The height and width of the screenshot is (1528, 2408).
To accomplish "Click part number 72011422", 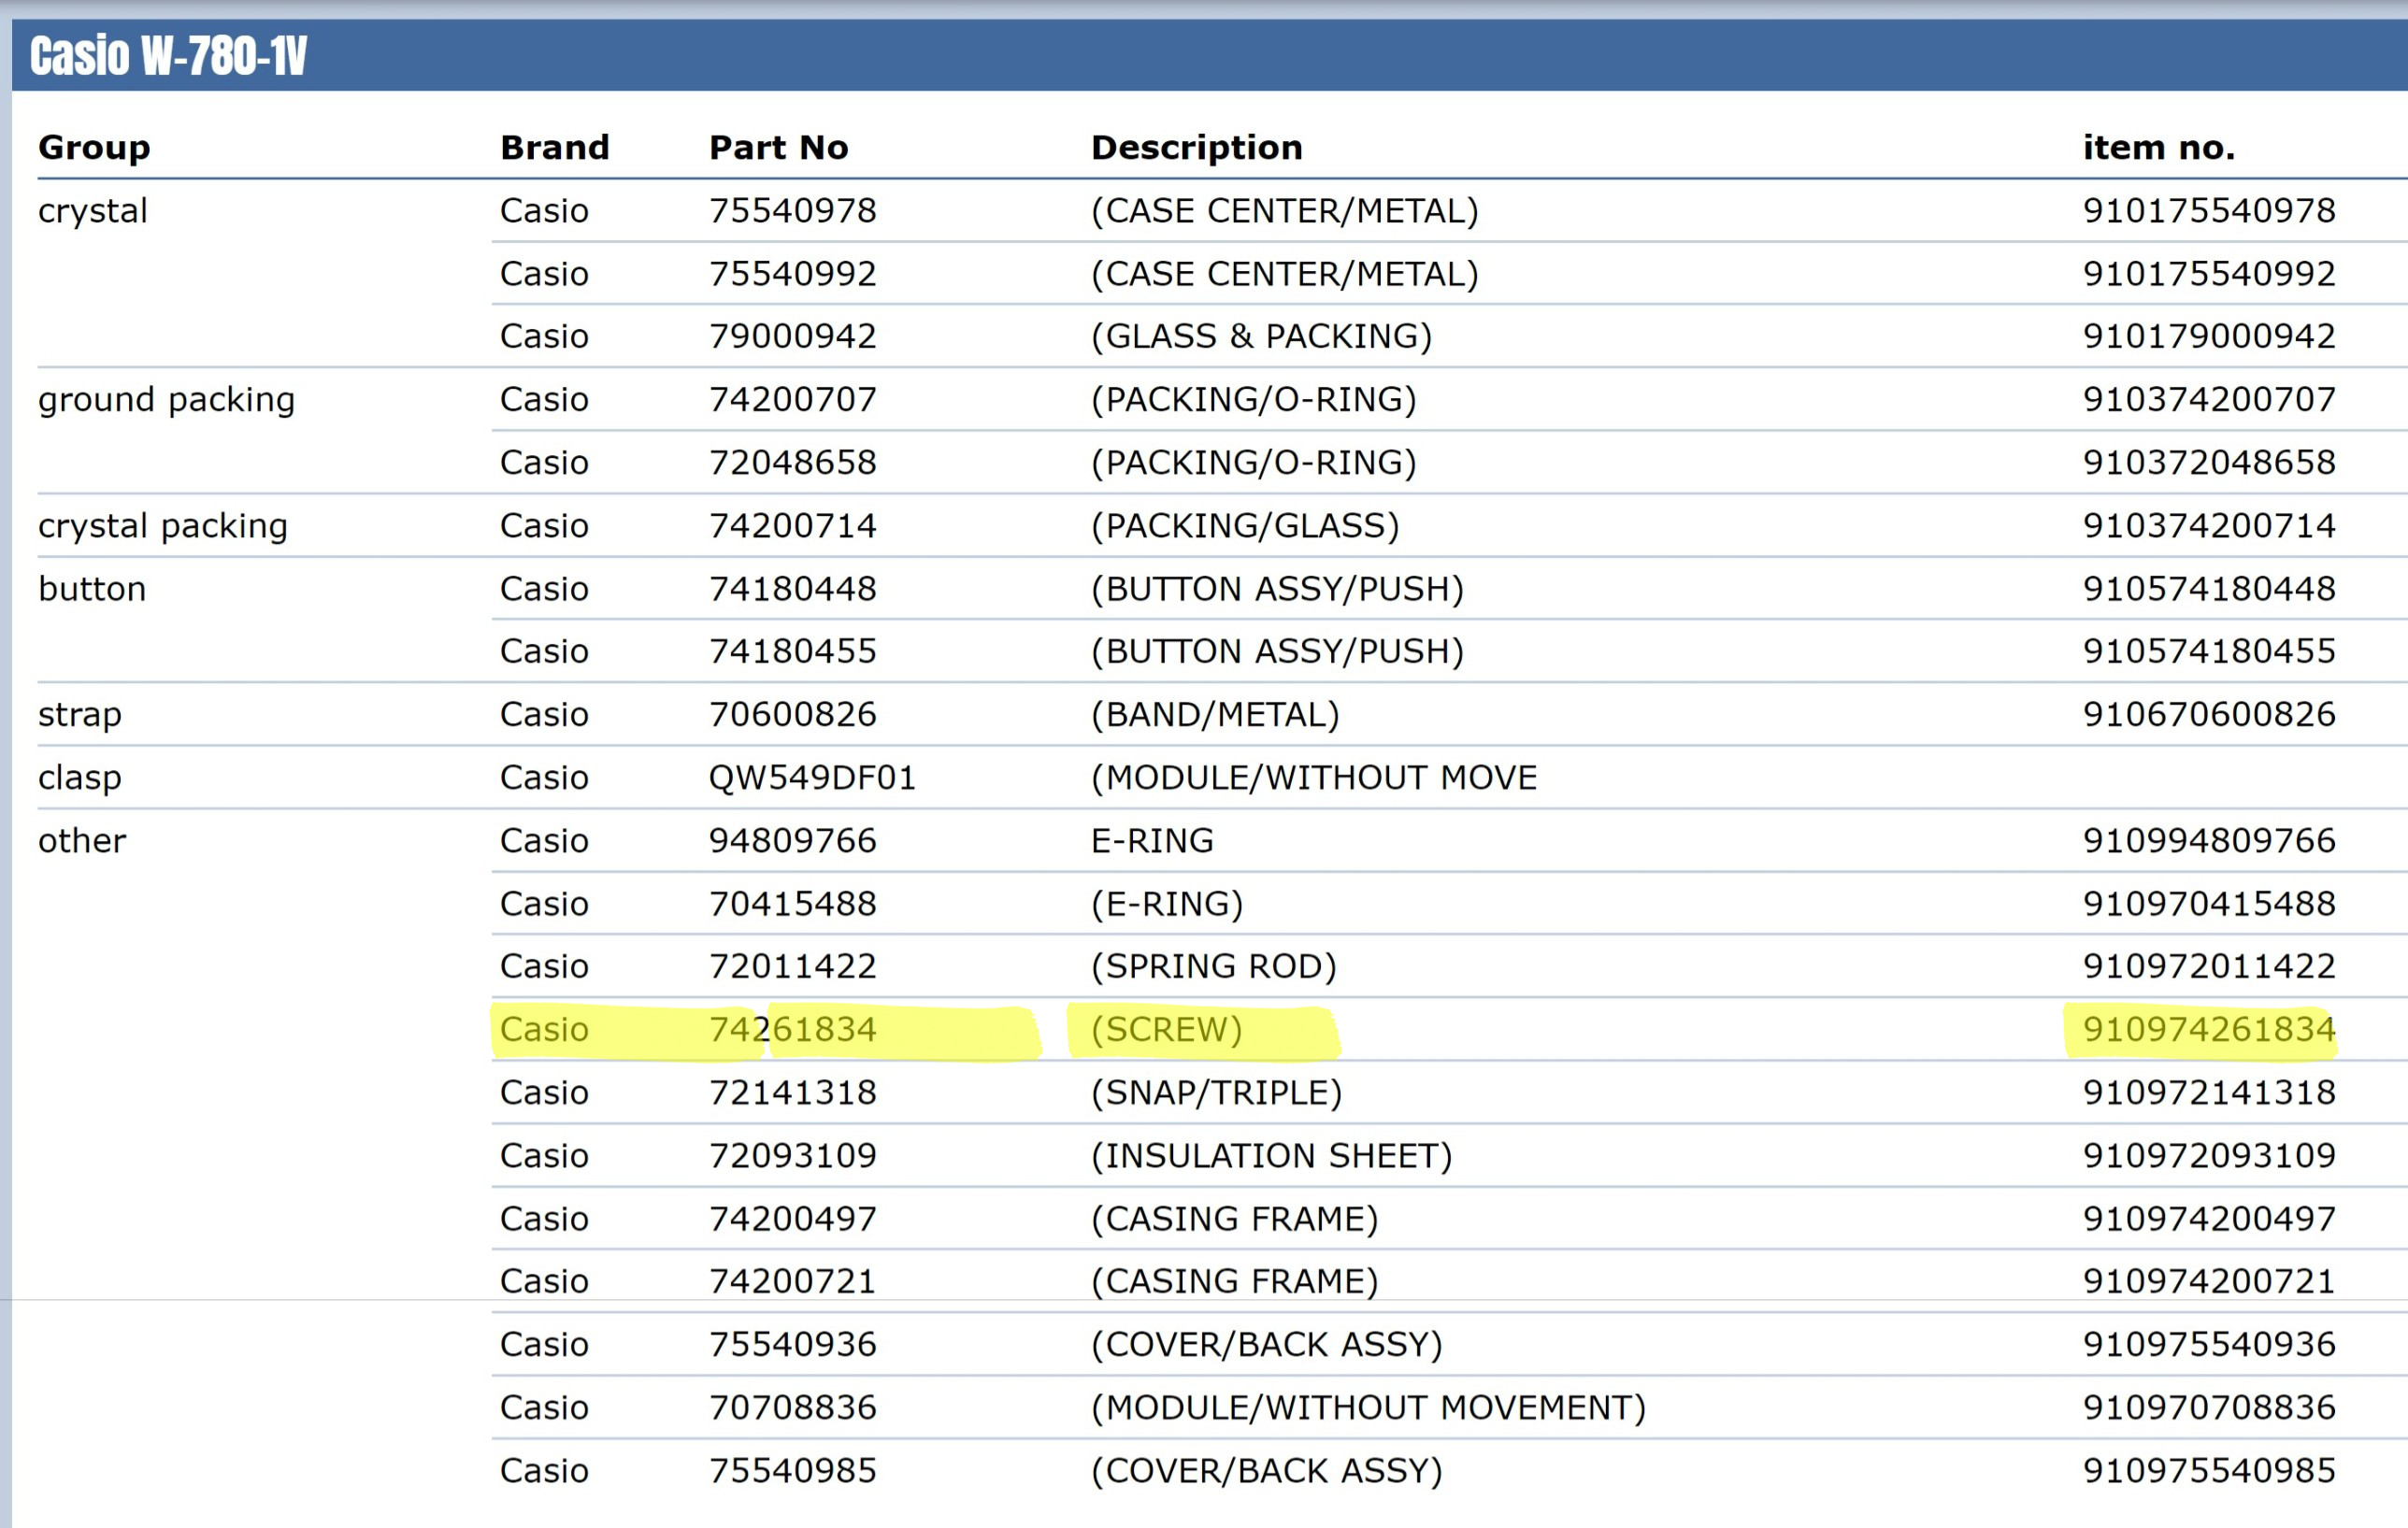I will click(x=793, y=967).
